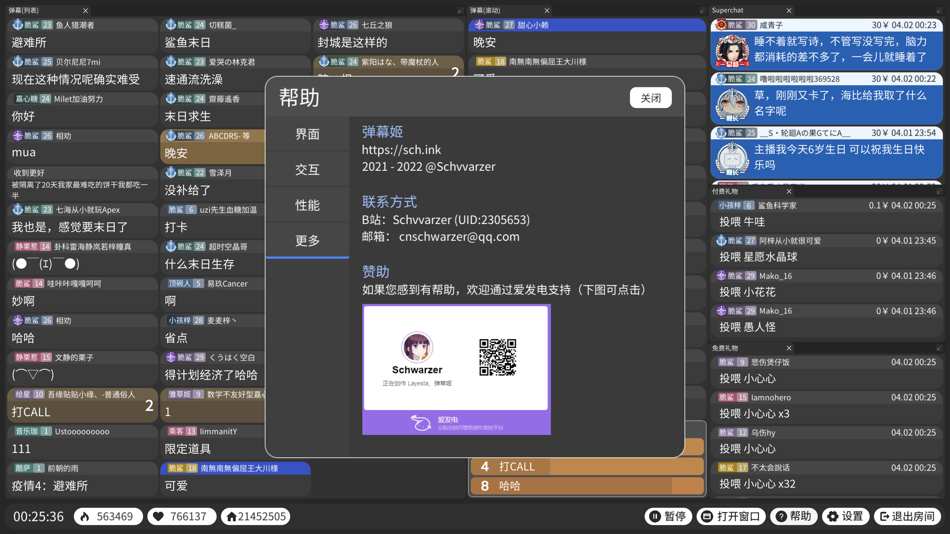This screenshot has width=950, height=534.
Task: Click 咸青子's avatar in Superchat
Action: click(732, 50)
